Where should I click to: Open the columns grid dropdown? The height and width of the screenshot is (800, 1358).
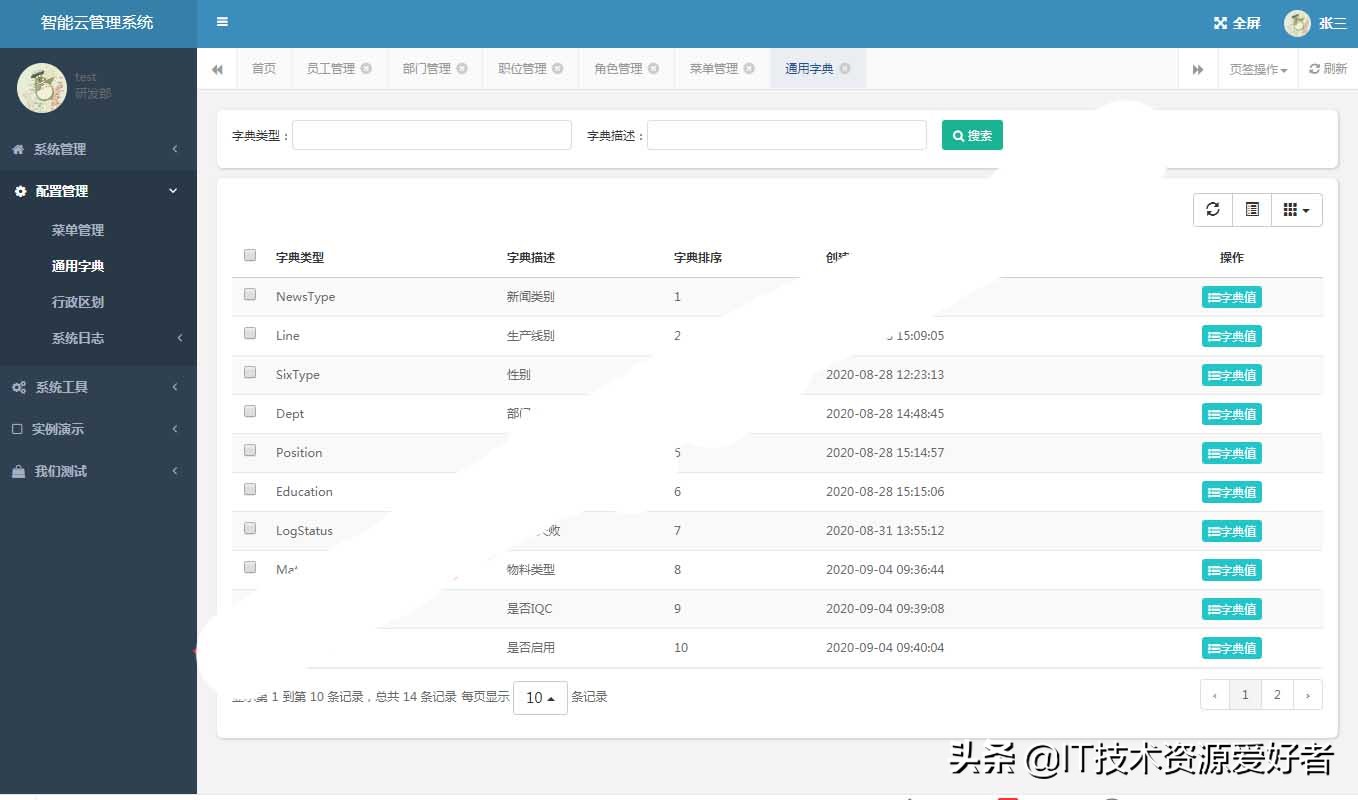(1297, 209)
